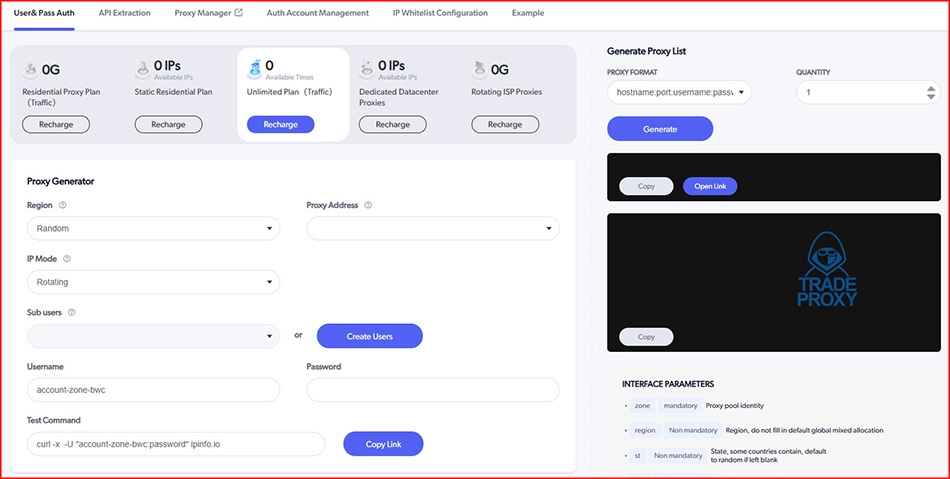Open the Proxy Address dropdown
950x479 pixels.
click(433, 228)
